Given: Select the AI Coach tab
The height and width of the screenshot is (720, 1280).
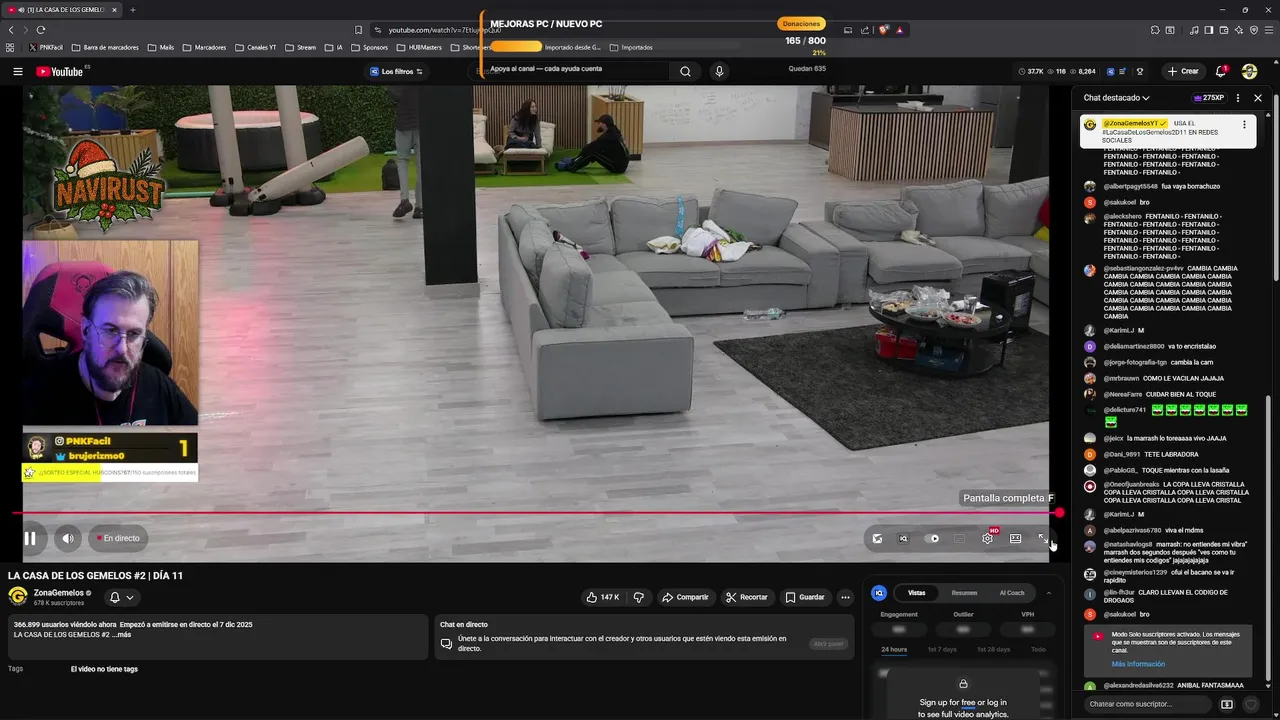Looking at the screenshot, I should pyautogui.click(x=1012, y=593).
